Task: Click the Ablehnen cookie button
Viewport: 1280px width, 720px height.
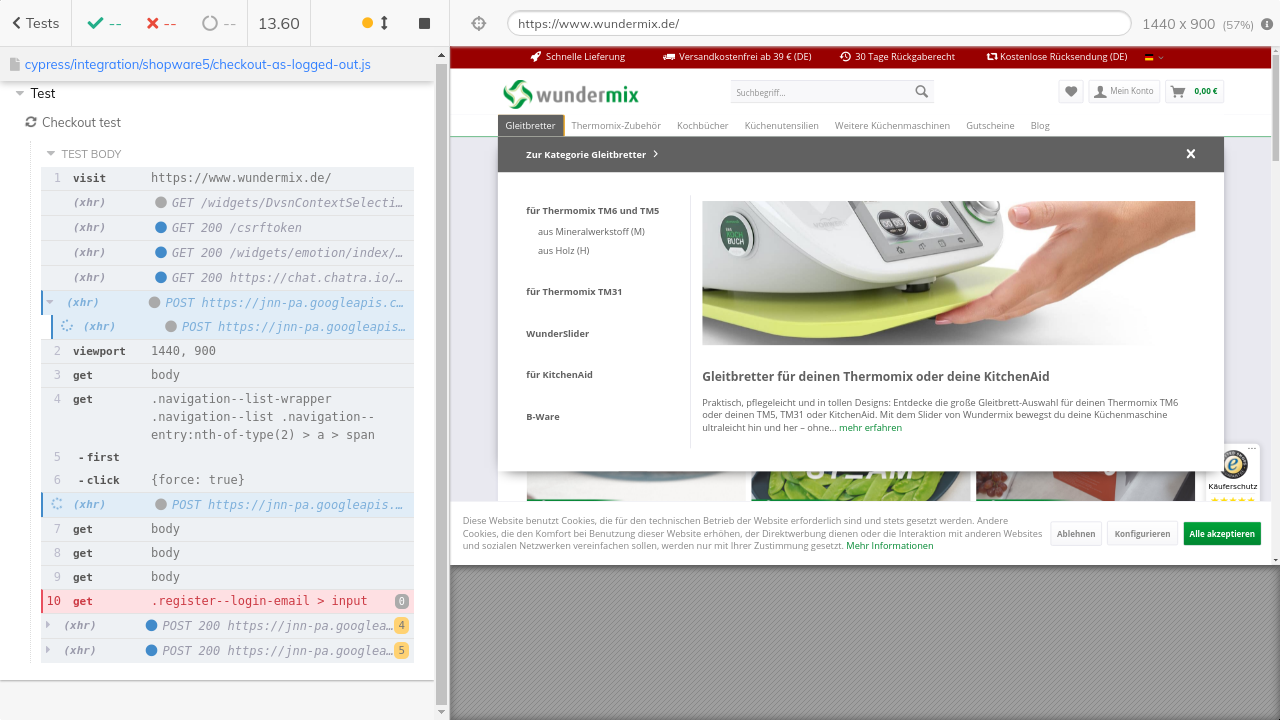Action: coord(1075,534)
